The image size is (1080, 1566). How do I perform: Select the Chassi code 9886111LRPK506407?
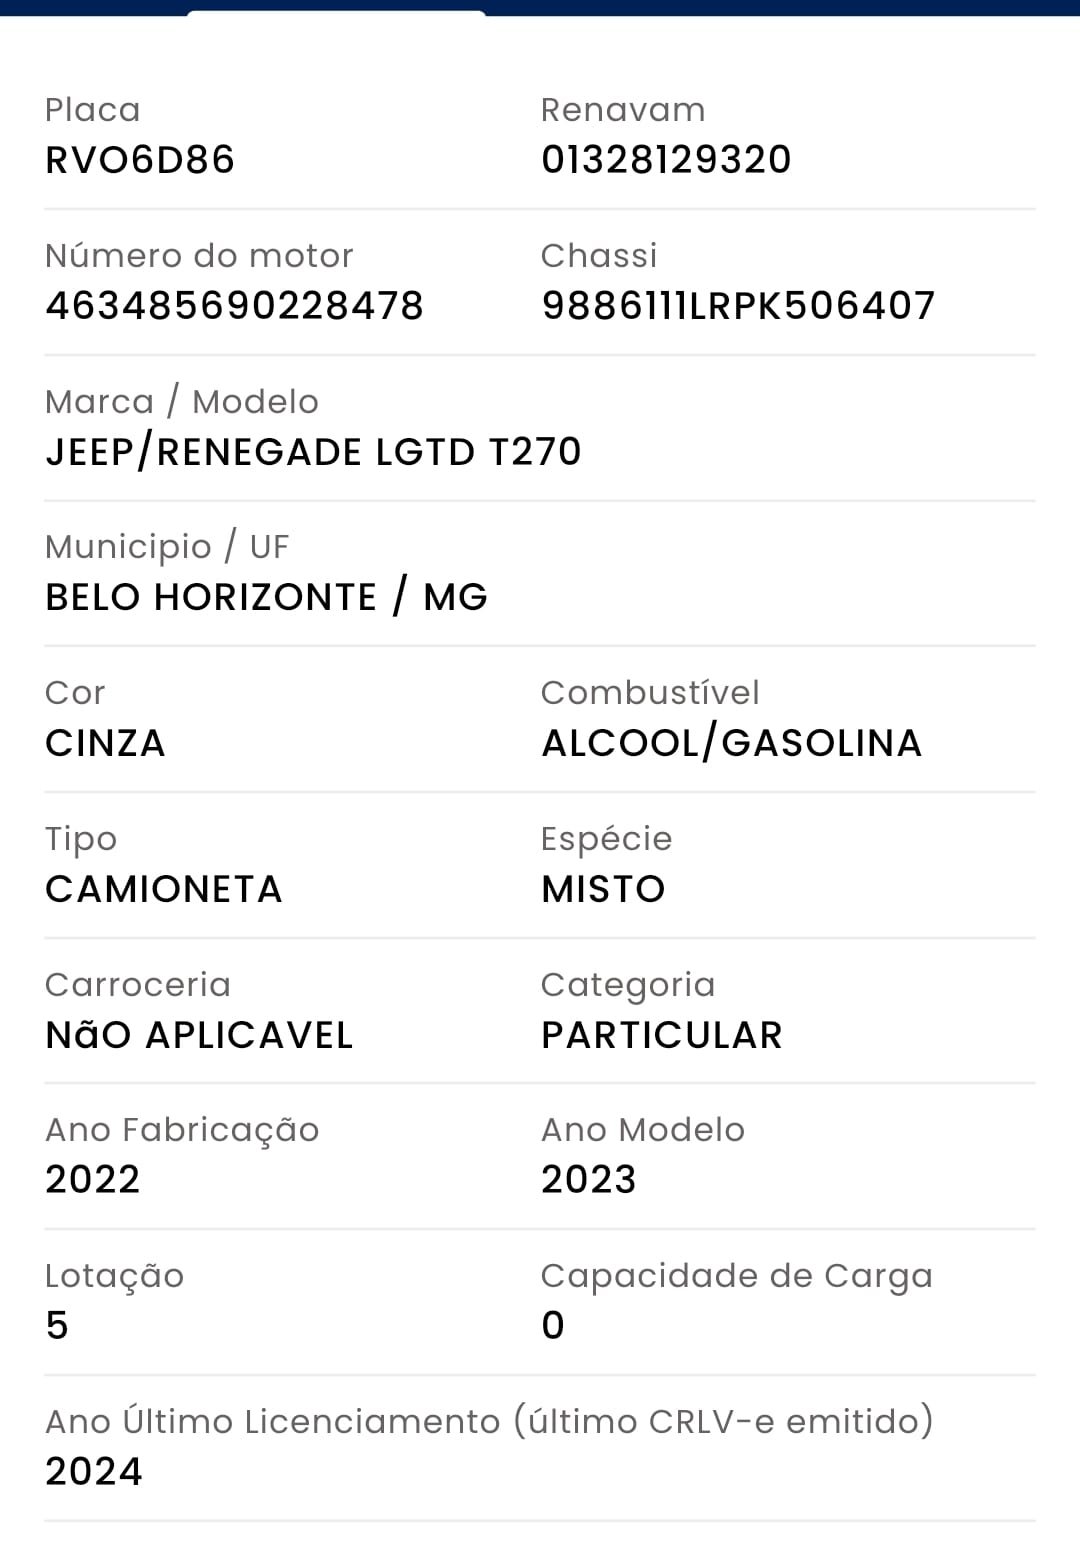point(738,306)
